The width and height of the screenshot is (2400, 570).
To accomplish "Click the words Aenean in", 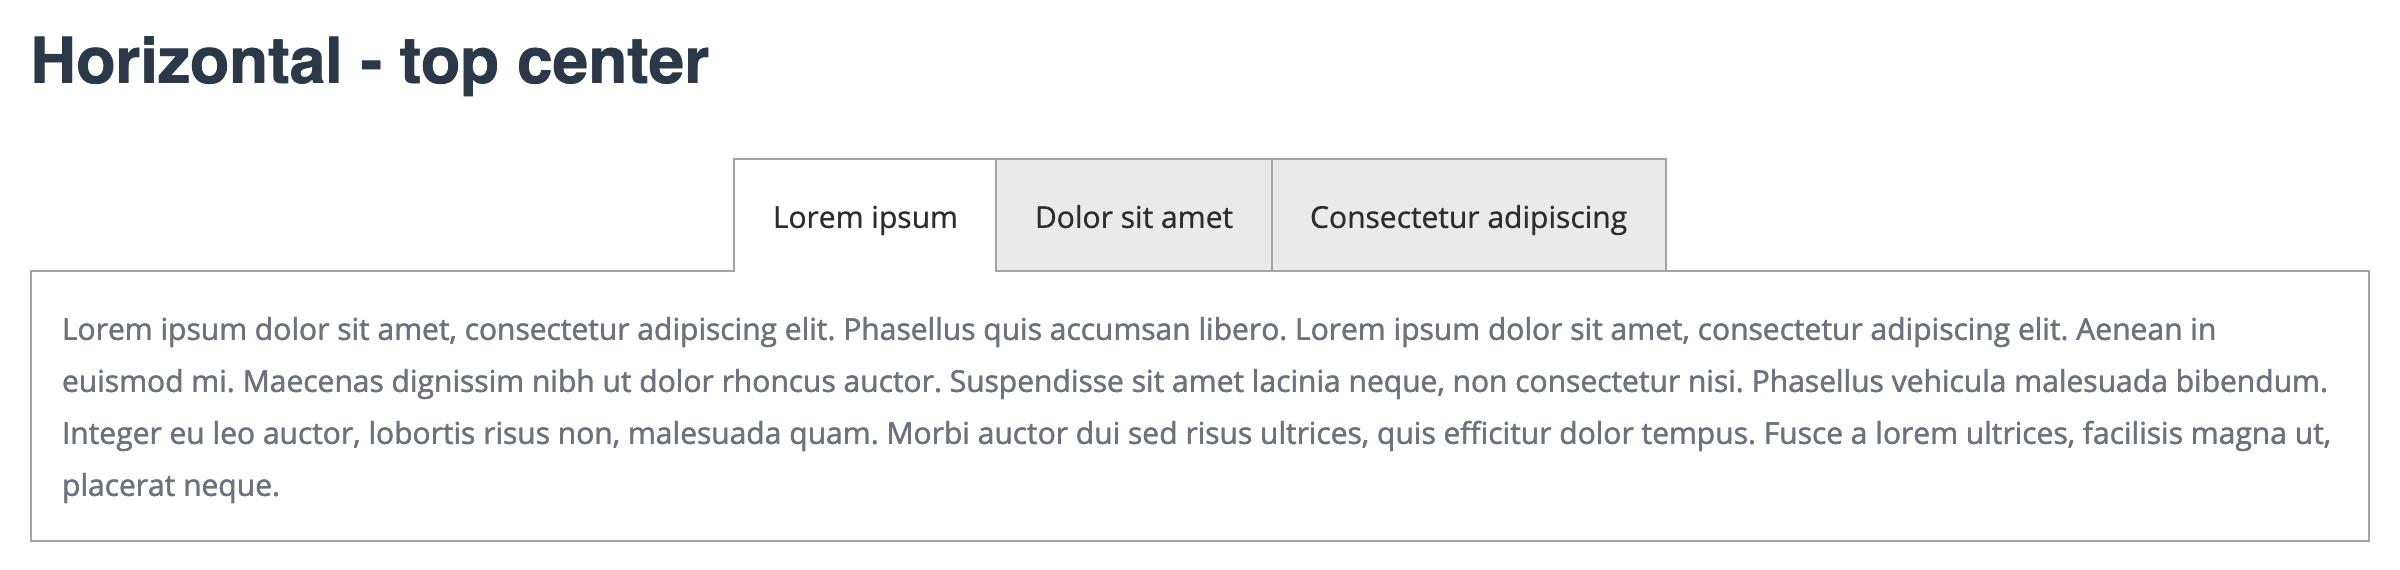I will tap(2145, 329).
